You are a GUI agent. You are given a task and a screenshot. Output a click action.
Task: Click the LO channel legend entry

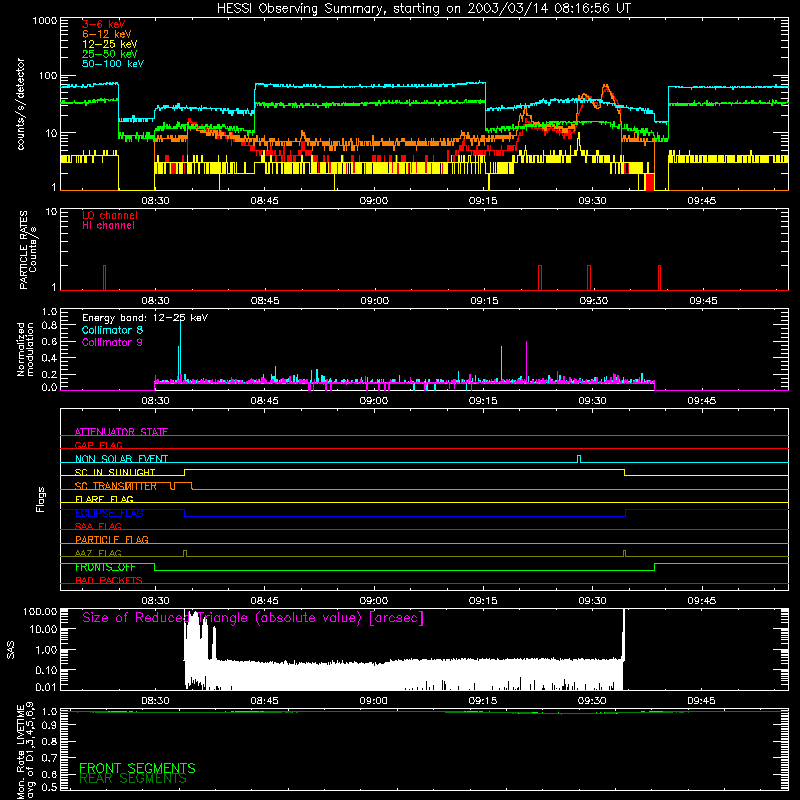tap(110, 215)
